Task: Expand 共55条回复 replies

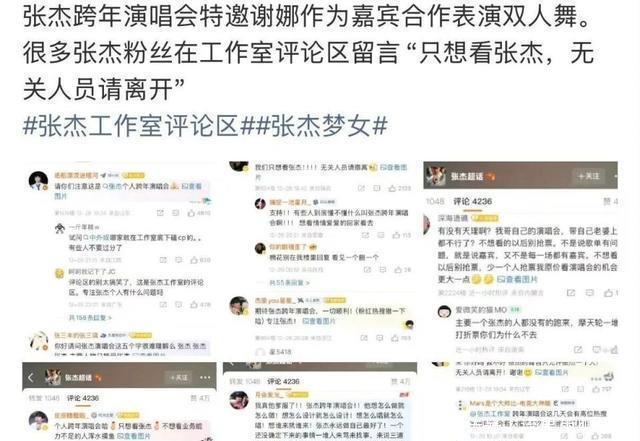Action: coord(289,283)
